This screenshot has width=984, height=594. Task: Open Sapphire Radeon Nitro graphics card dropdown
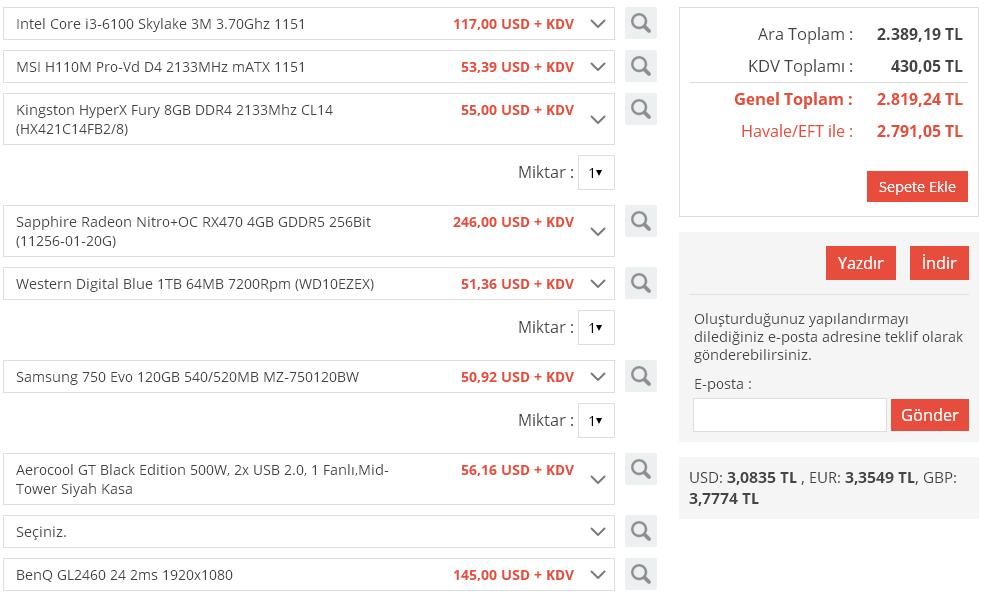598,231
